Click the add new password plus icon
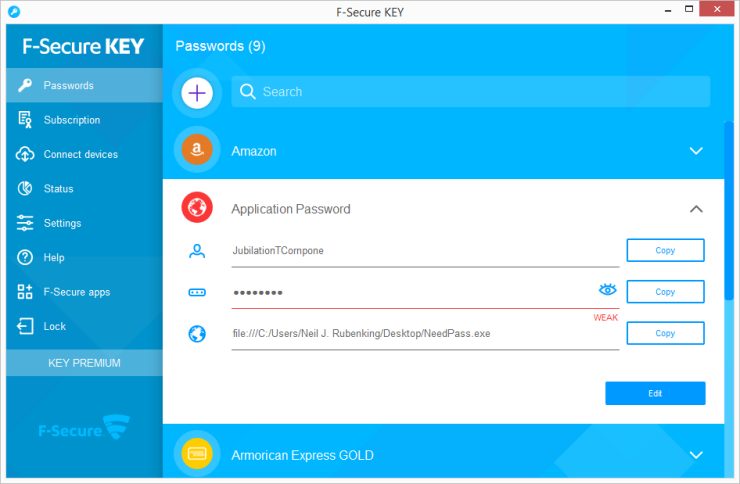Screen dimensions: 740x484 [197, 93]
